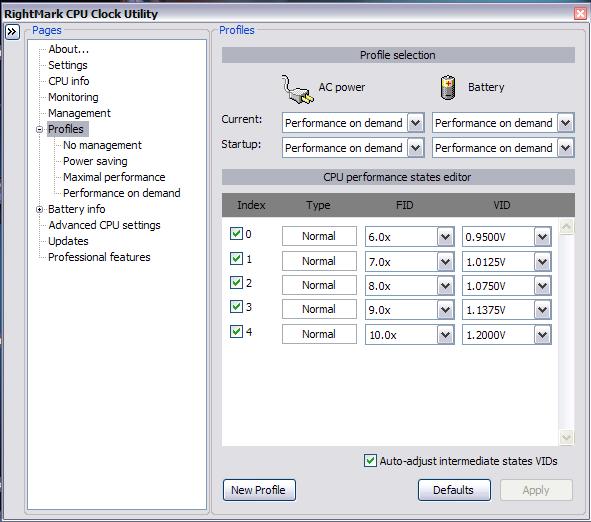
Task: Disable Auto-adjust intermediate states VIDs
Action: tap(370, 461)
